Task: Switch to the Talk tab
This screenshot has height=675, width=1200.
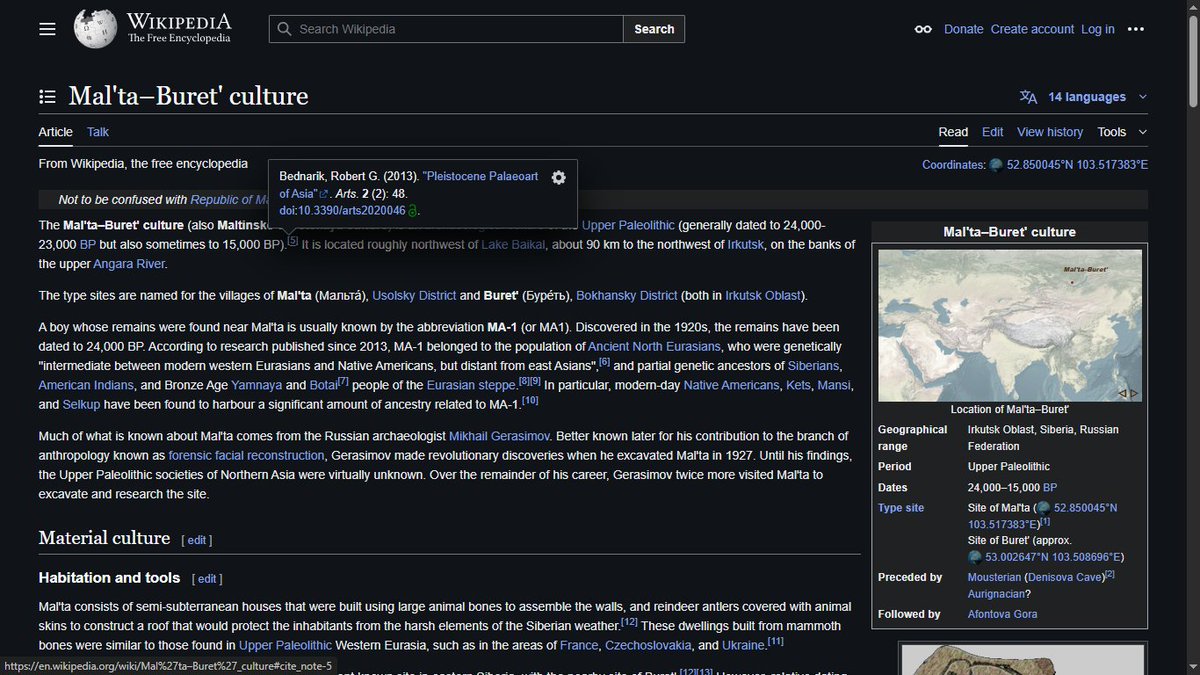Action: [x=98, y=132]
